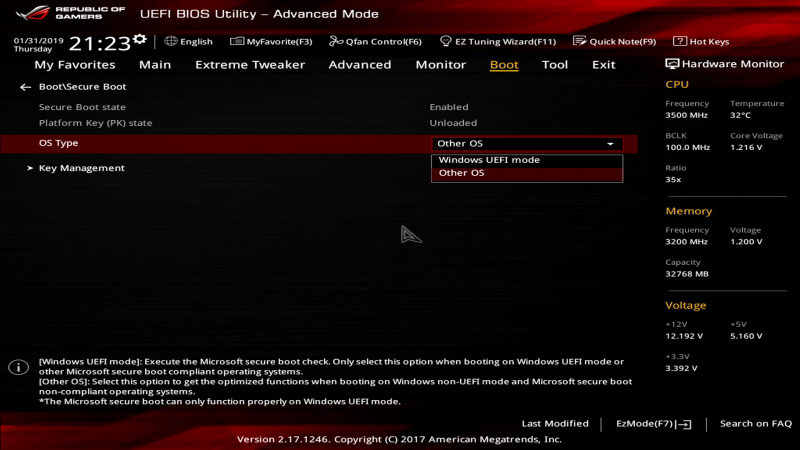Click the Hardware Monitor screen icon
Viewport: 800px width, 450px height.
click(672, 64)
